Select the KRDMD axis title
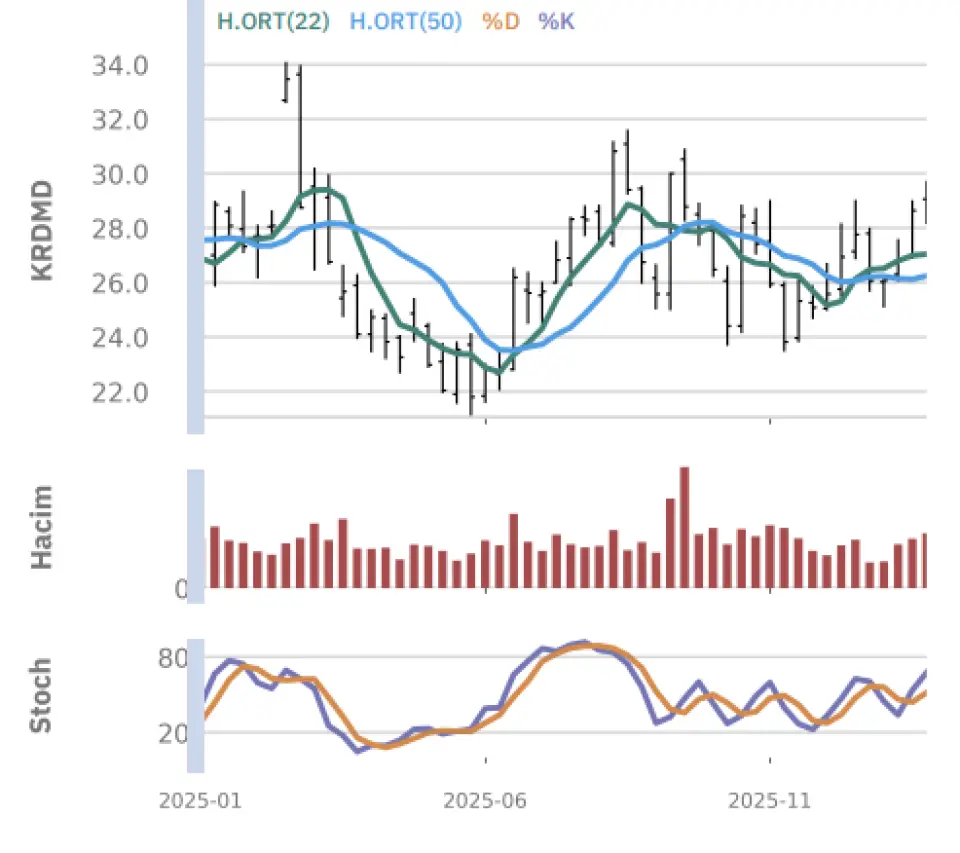960x853 pixels. tap(42, 230)
